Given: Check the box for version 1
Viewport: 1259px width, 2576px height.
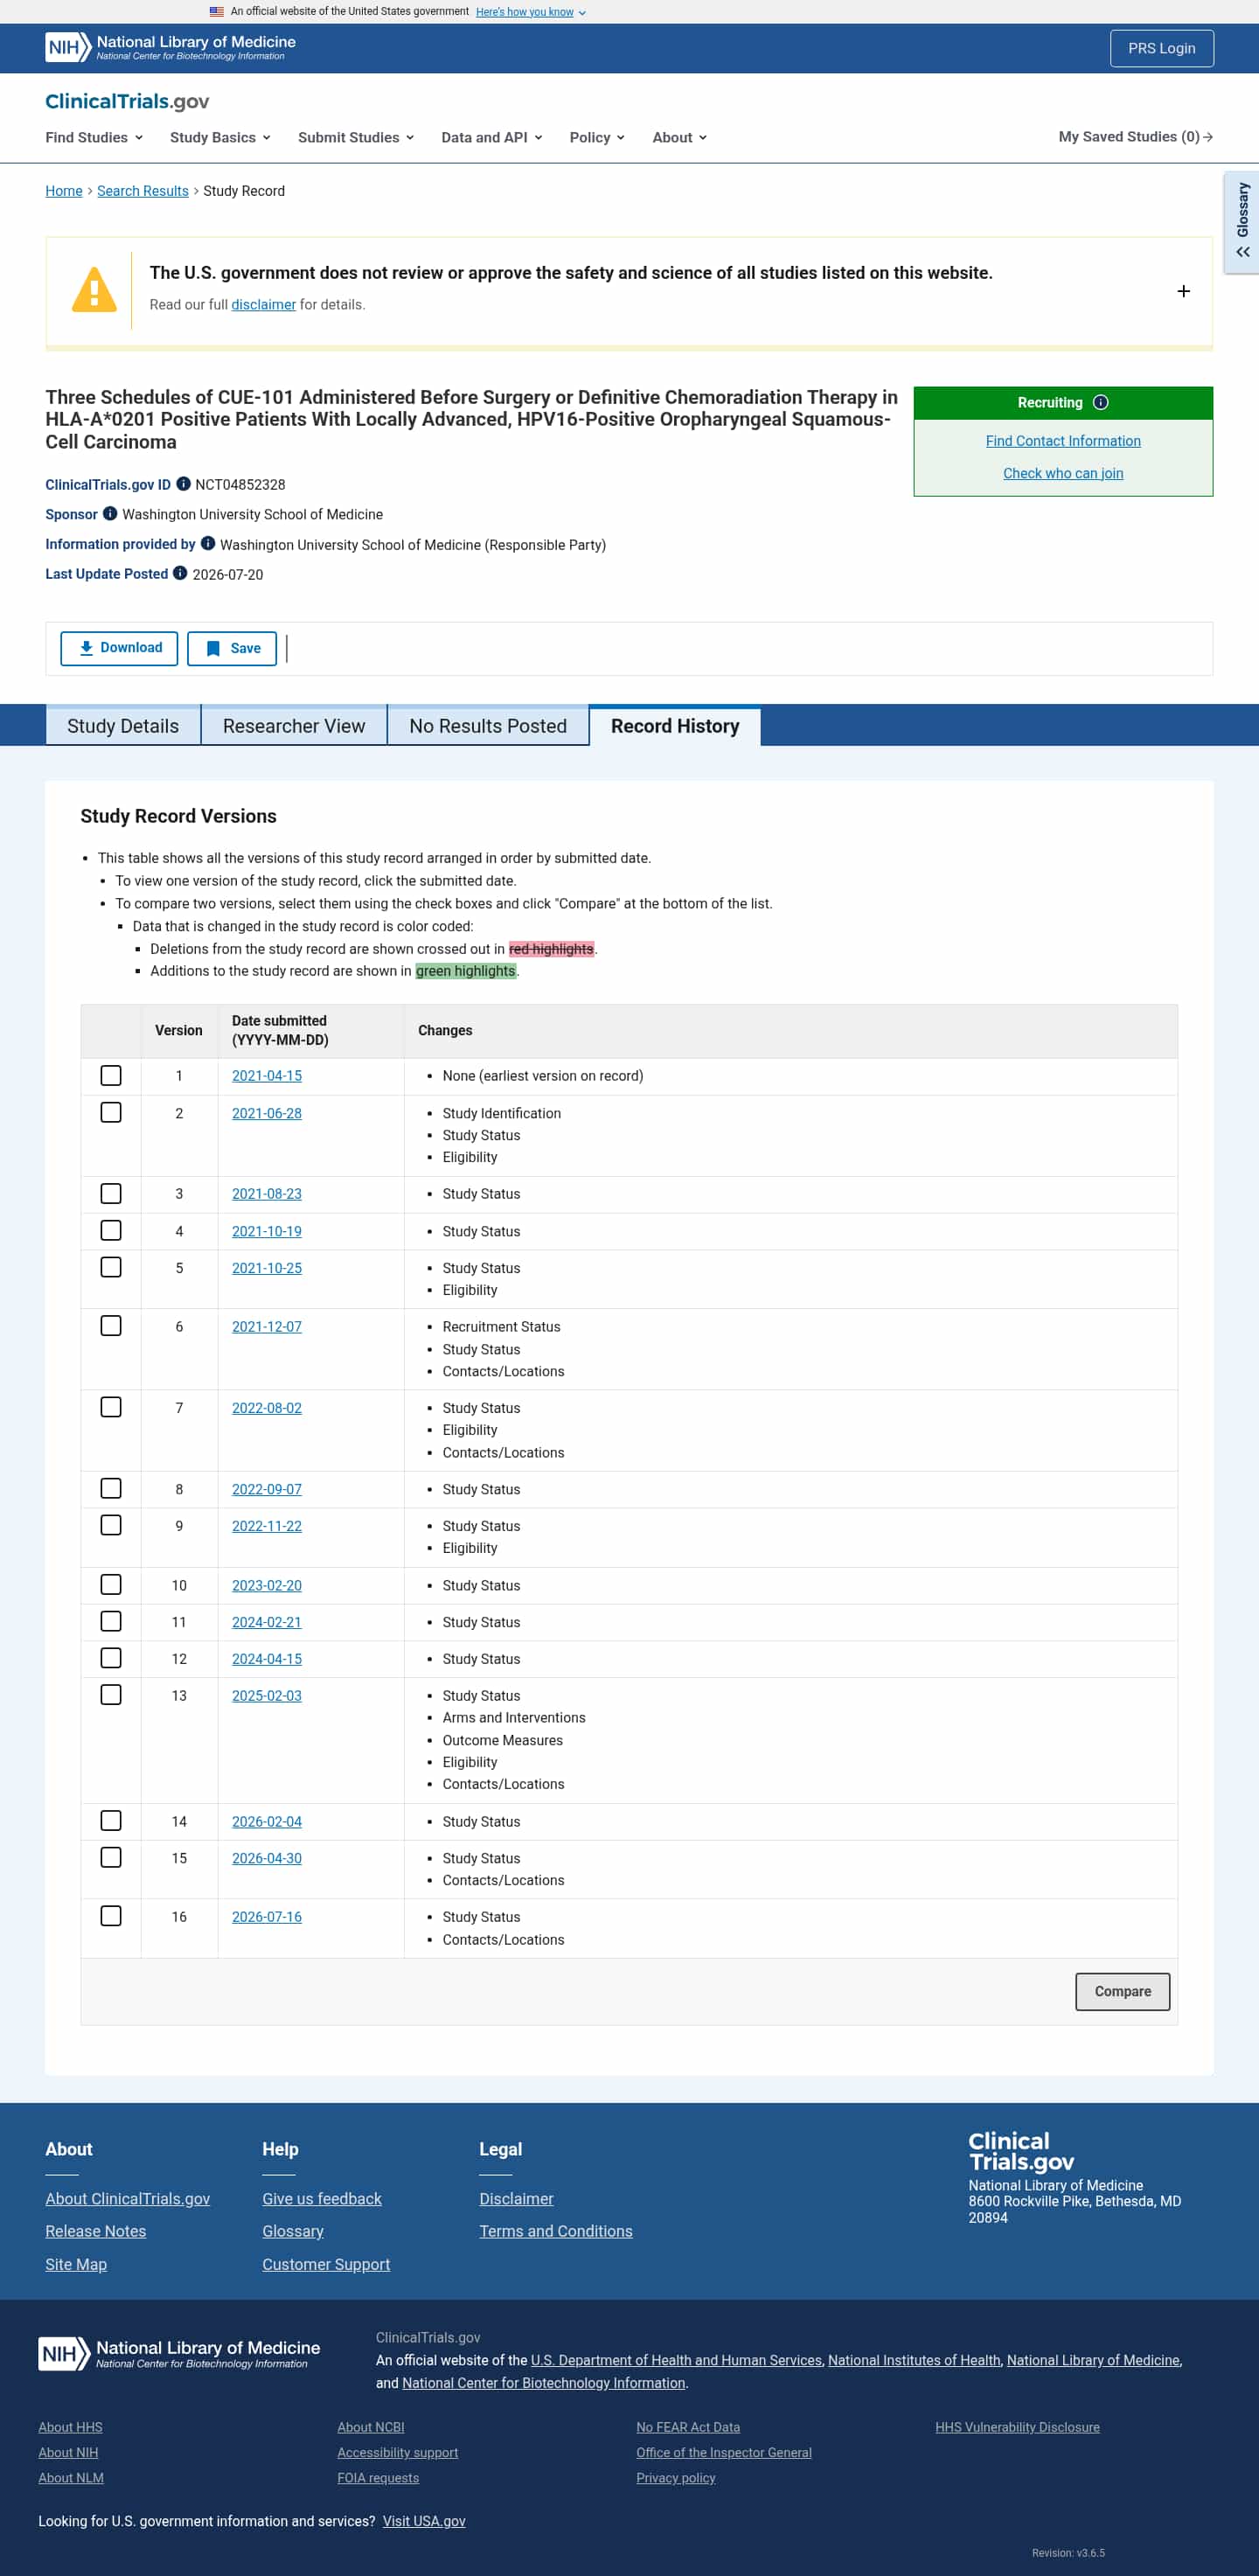Looking at the screenshot, I should pyautogui.click(x=111, y=1076).
